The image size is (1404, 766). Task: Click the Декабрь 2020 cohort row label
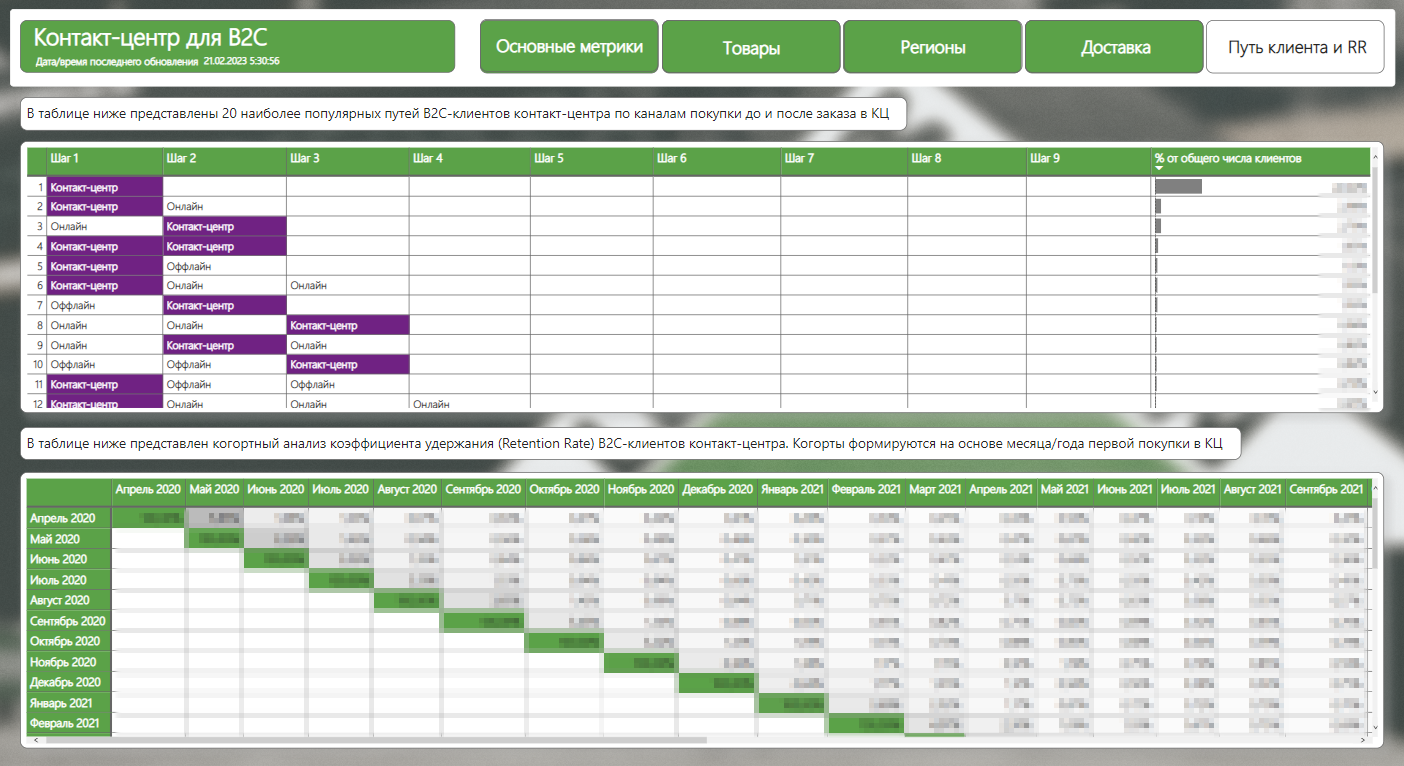point(68,682)
